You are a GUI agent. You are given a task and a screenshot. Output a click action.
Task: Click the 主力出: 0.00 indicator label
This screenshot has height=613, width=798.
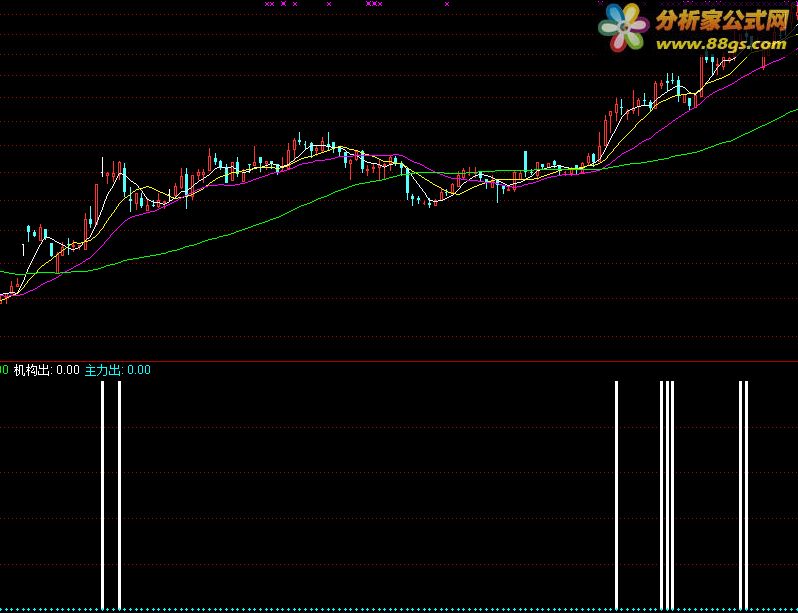(118, 370)
